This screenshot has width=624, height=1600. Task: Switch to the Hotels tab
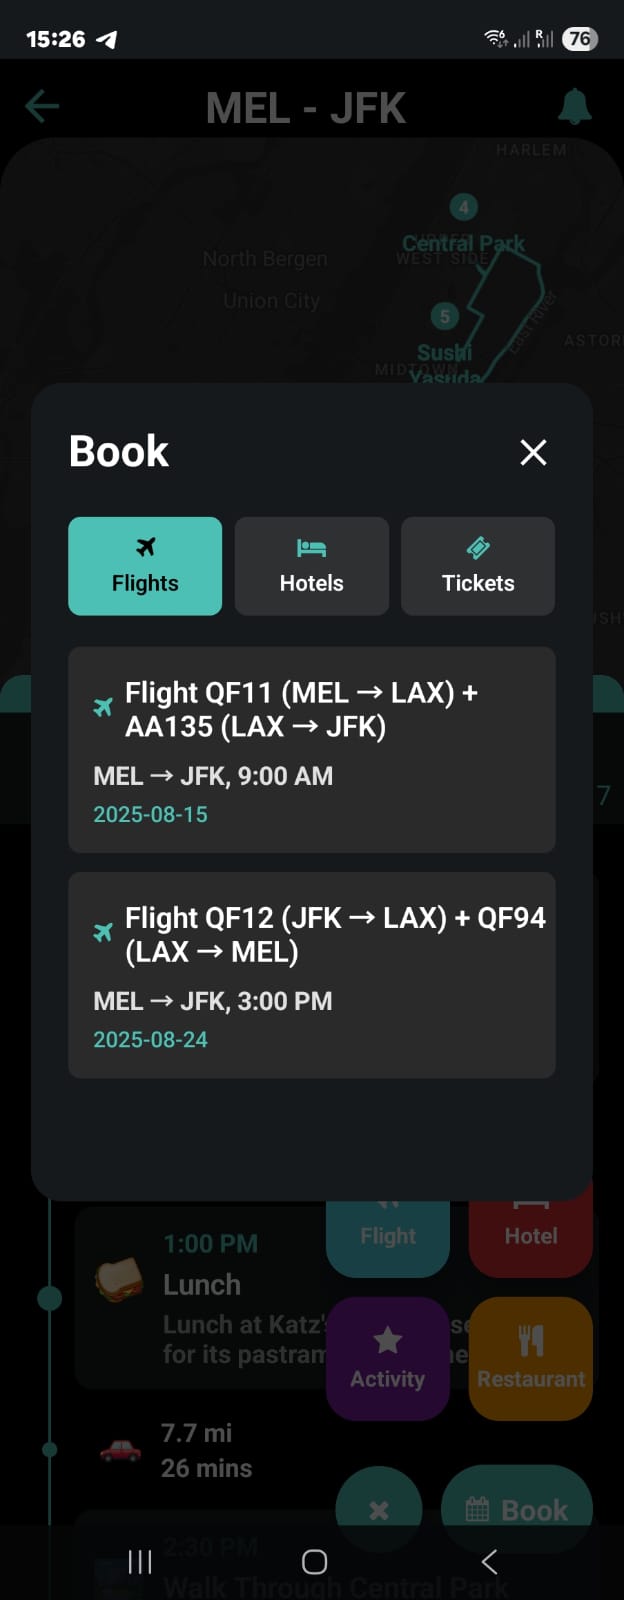[x=312, y=566]
